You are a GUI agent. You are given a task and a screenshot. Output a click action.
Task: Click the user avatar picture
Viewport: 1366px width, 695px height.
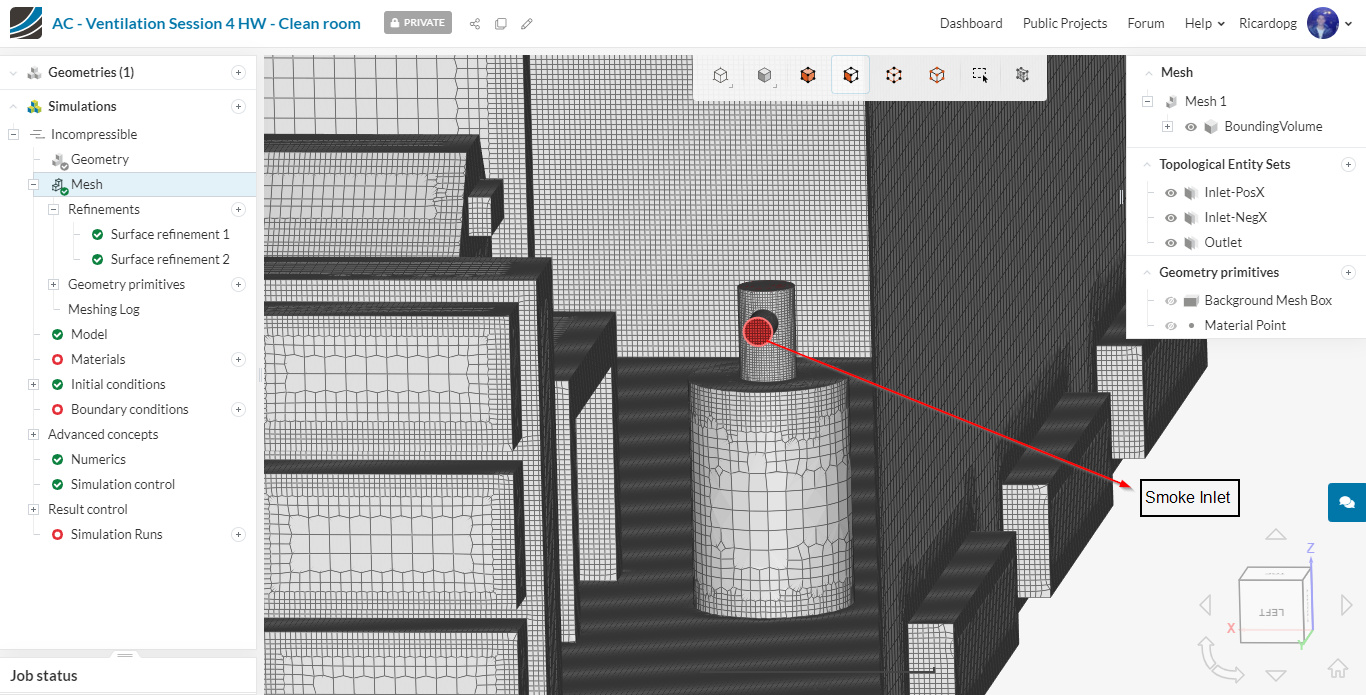click(x=1323, y=23)
